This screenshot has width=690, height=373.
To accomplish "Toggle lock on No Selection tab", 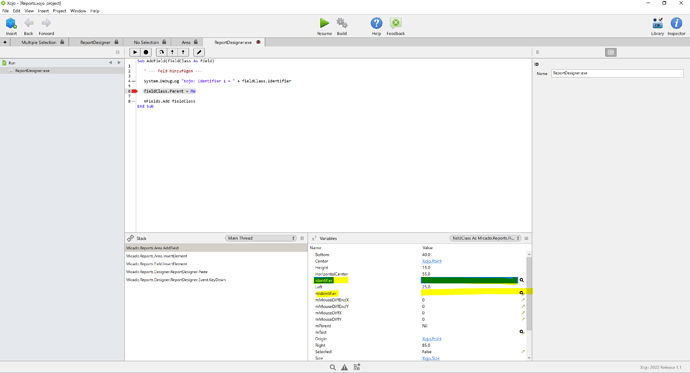I will point(164,42).
